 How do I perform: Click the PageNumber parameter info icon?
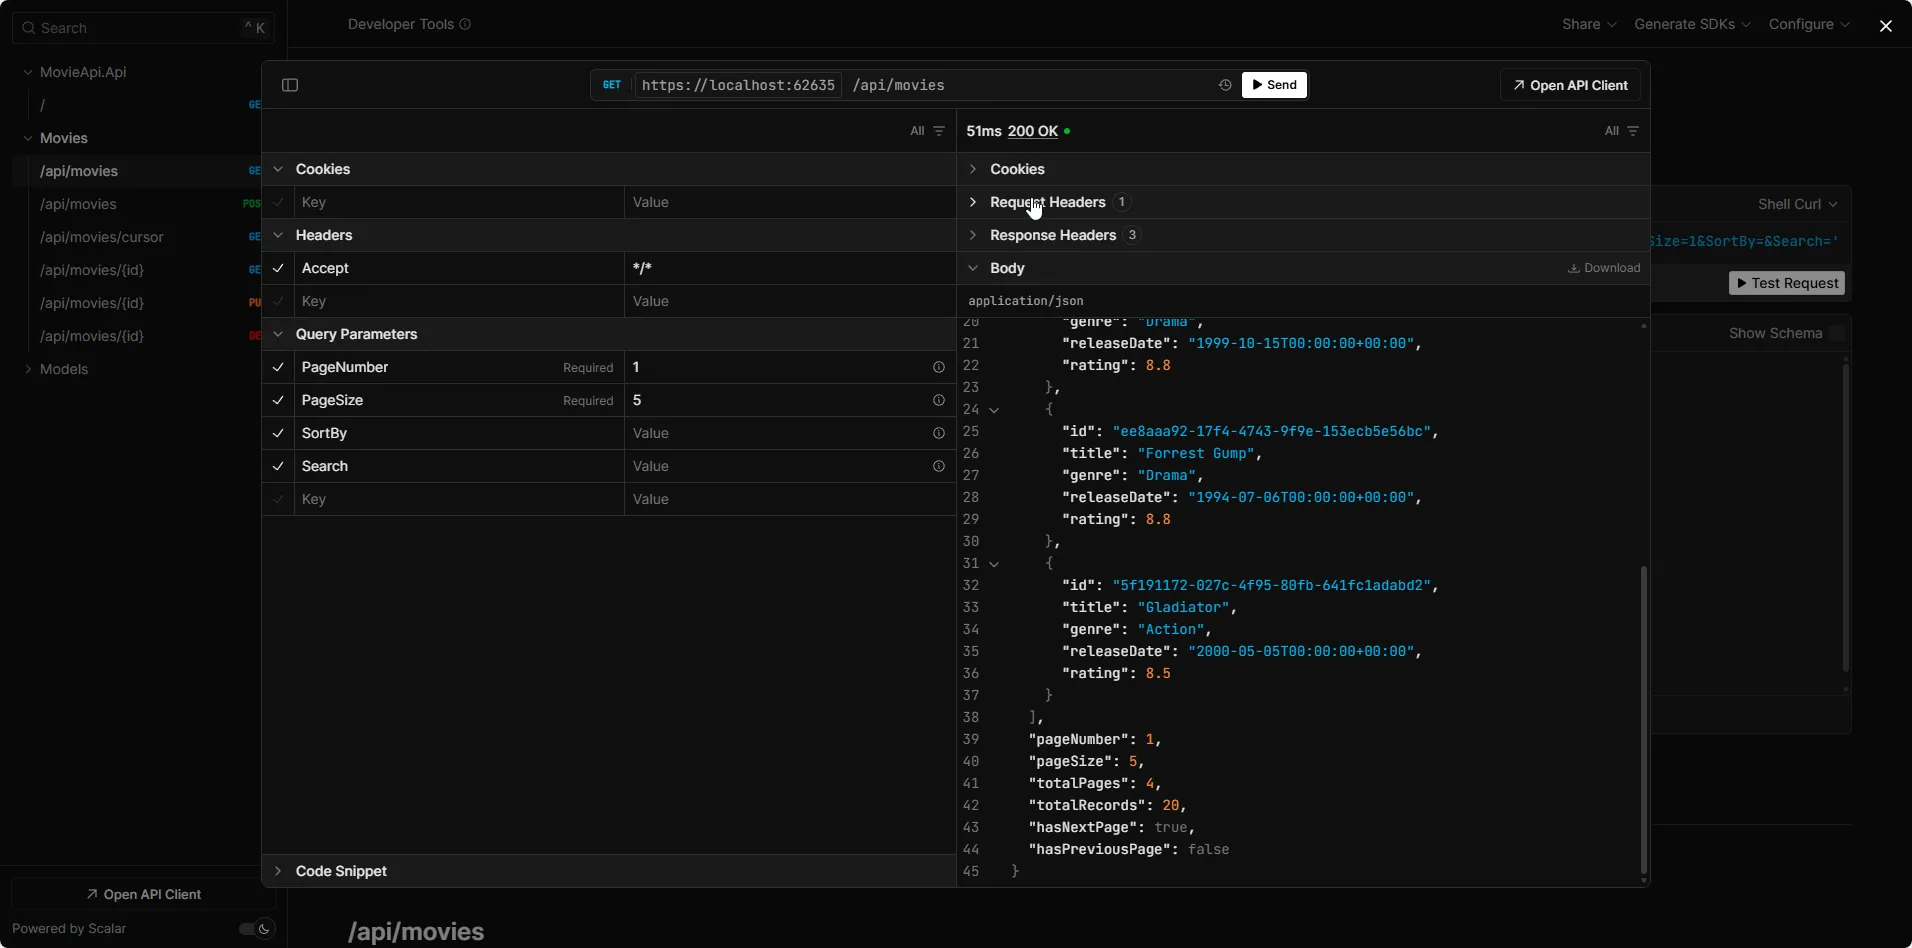pos(938,367)
